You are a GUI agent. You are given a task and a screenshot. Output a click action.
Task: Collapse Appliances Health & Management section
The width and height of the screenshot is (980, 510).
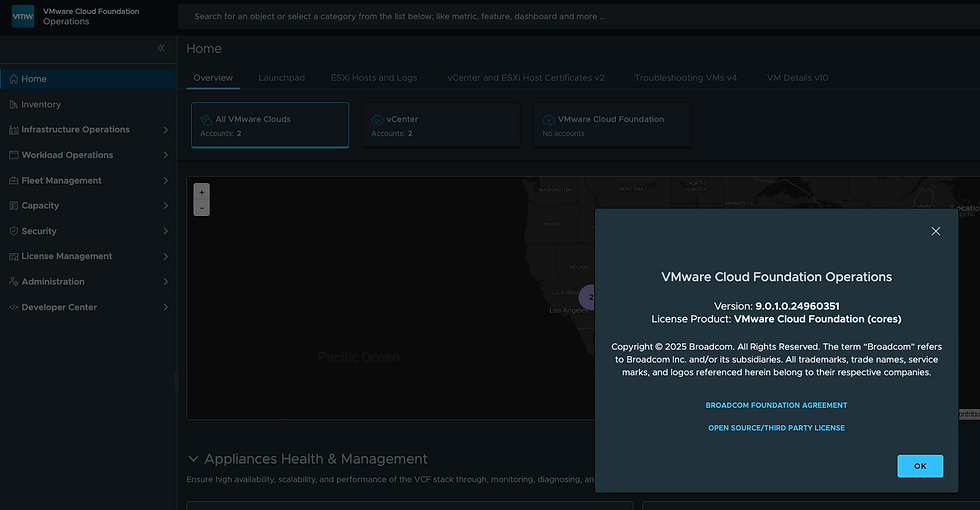pos(193,459)
